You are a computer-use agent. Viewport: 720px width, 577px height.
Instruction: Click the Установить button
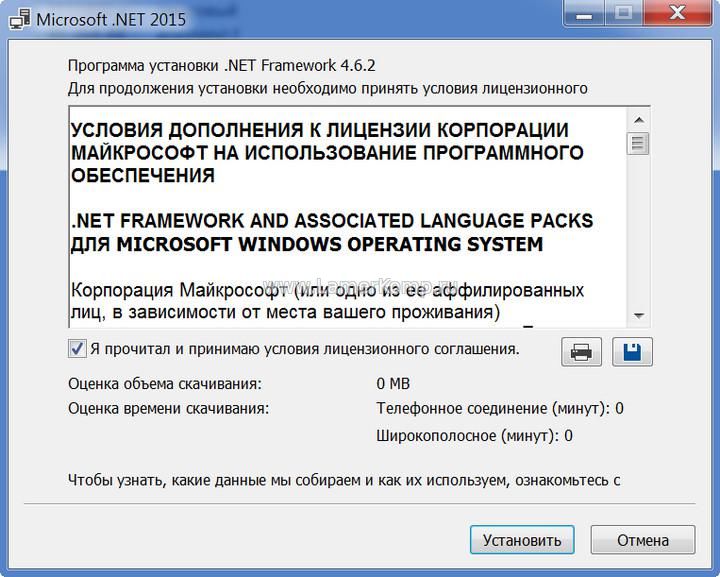[x=522, y=540]
